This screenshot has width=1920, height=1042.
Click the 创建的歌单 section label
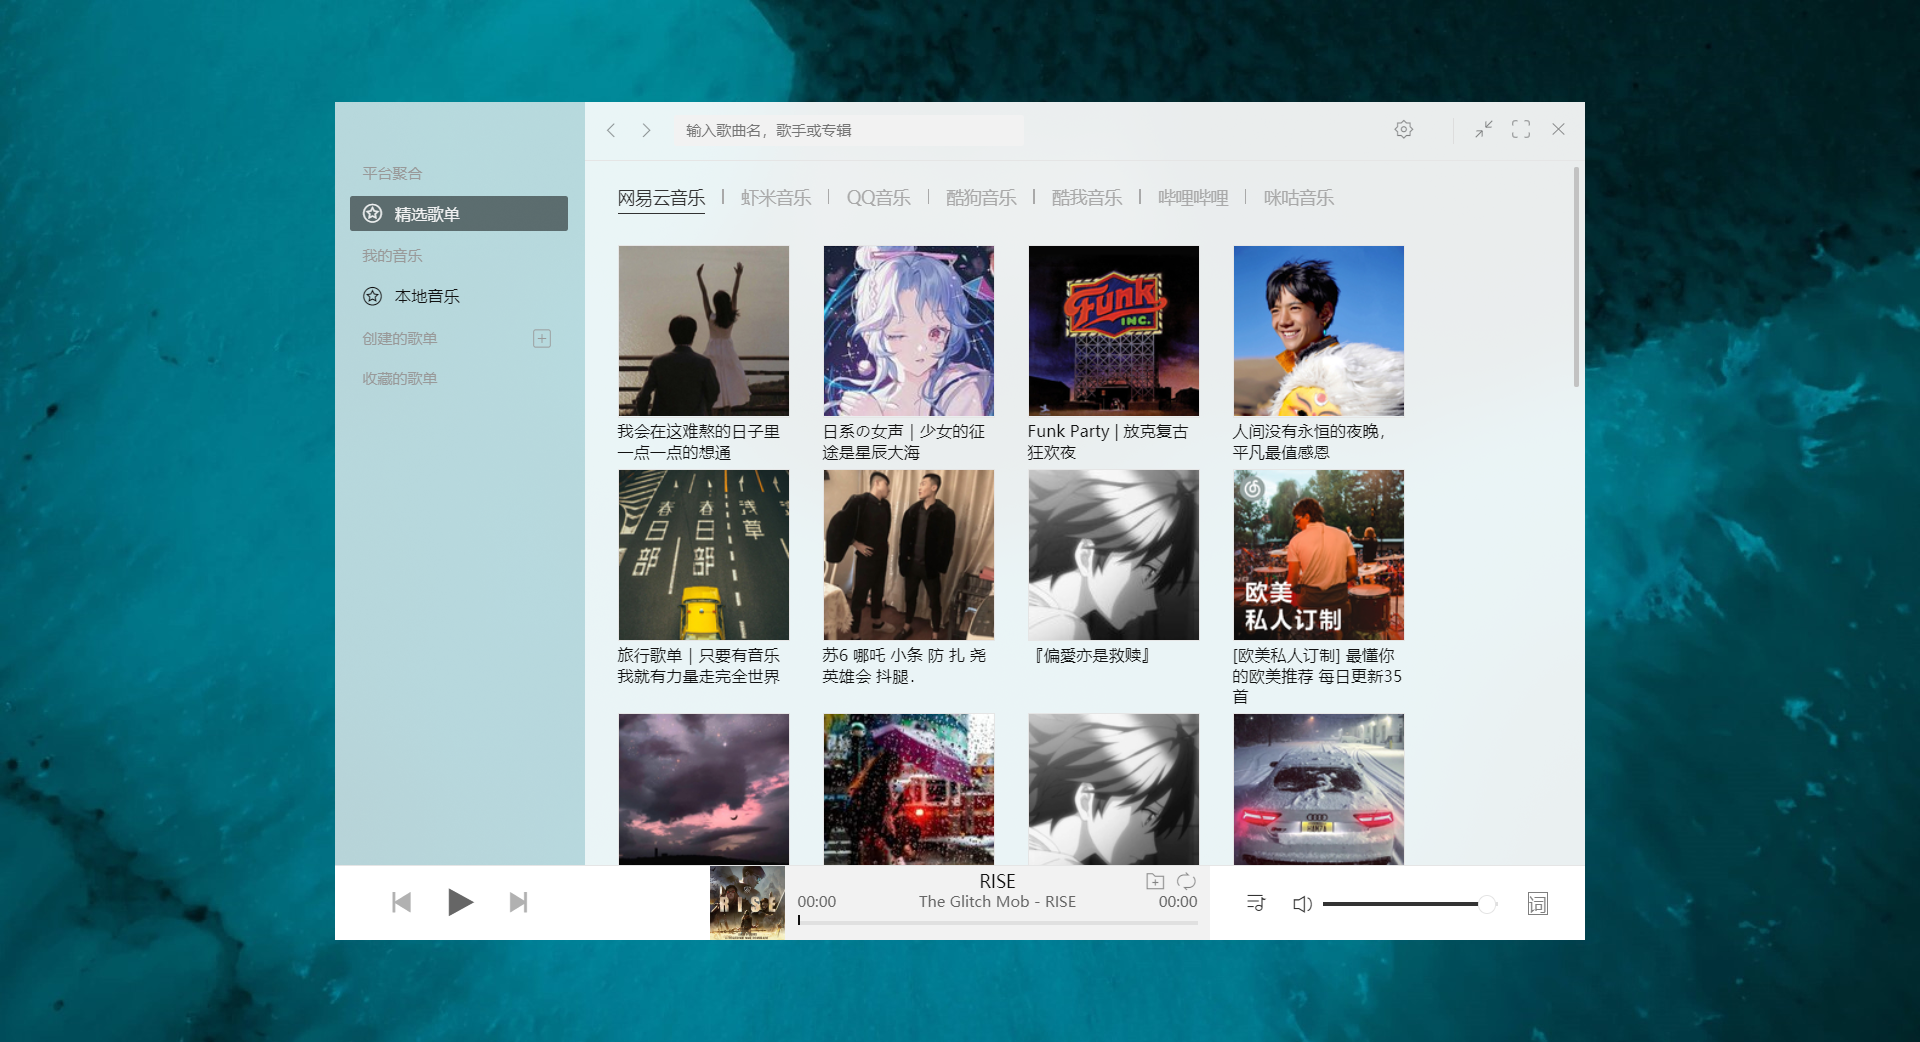tap(399, 338)
